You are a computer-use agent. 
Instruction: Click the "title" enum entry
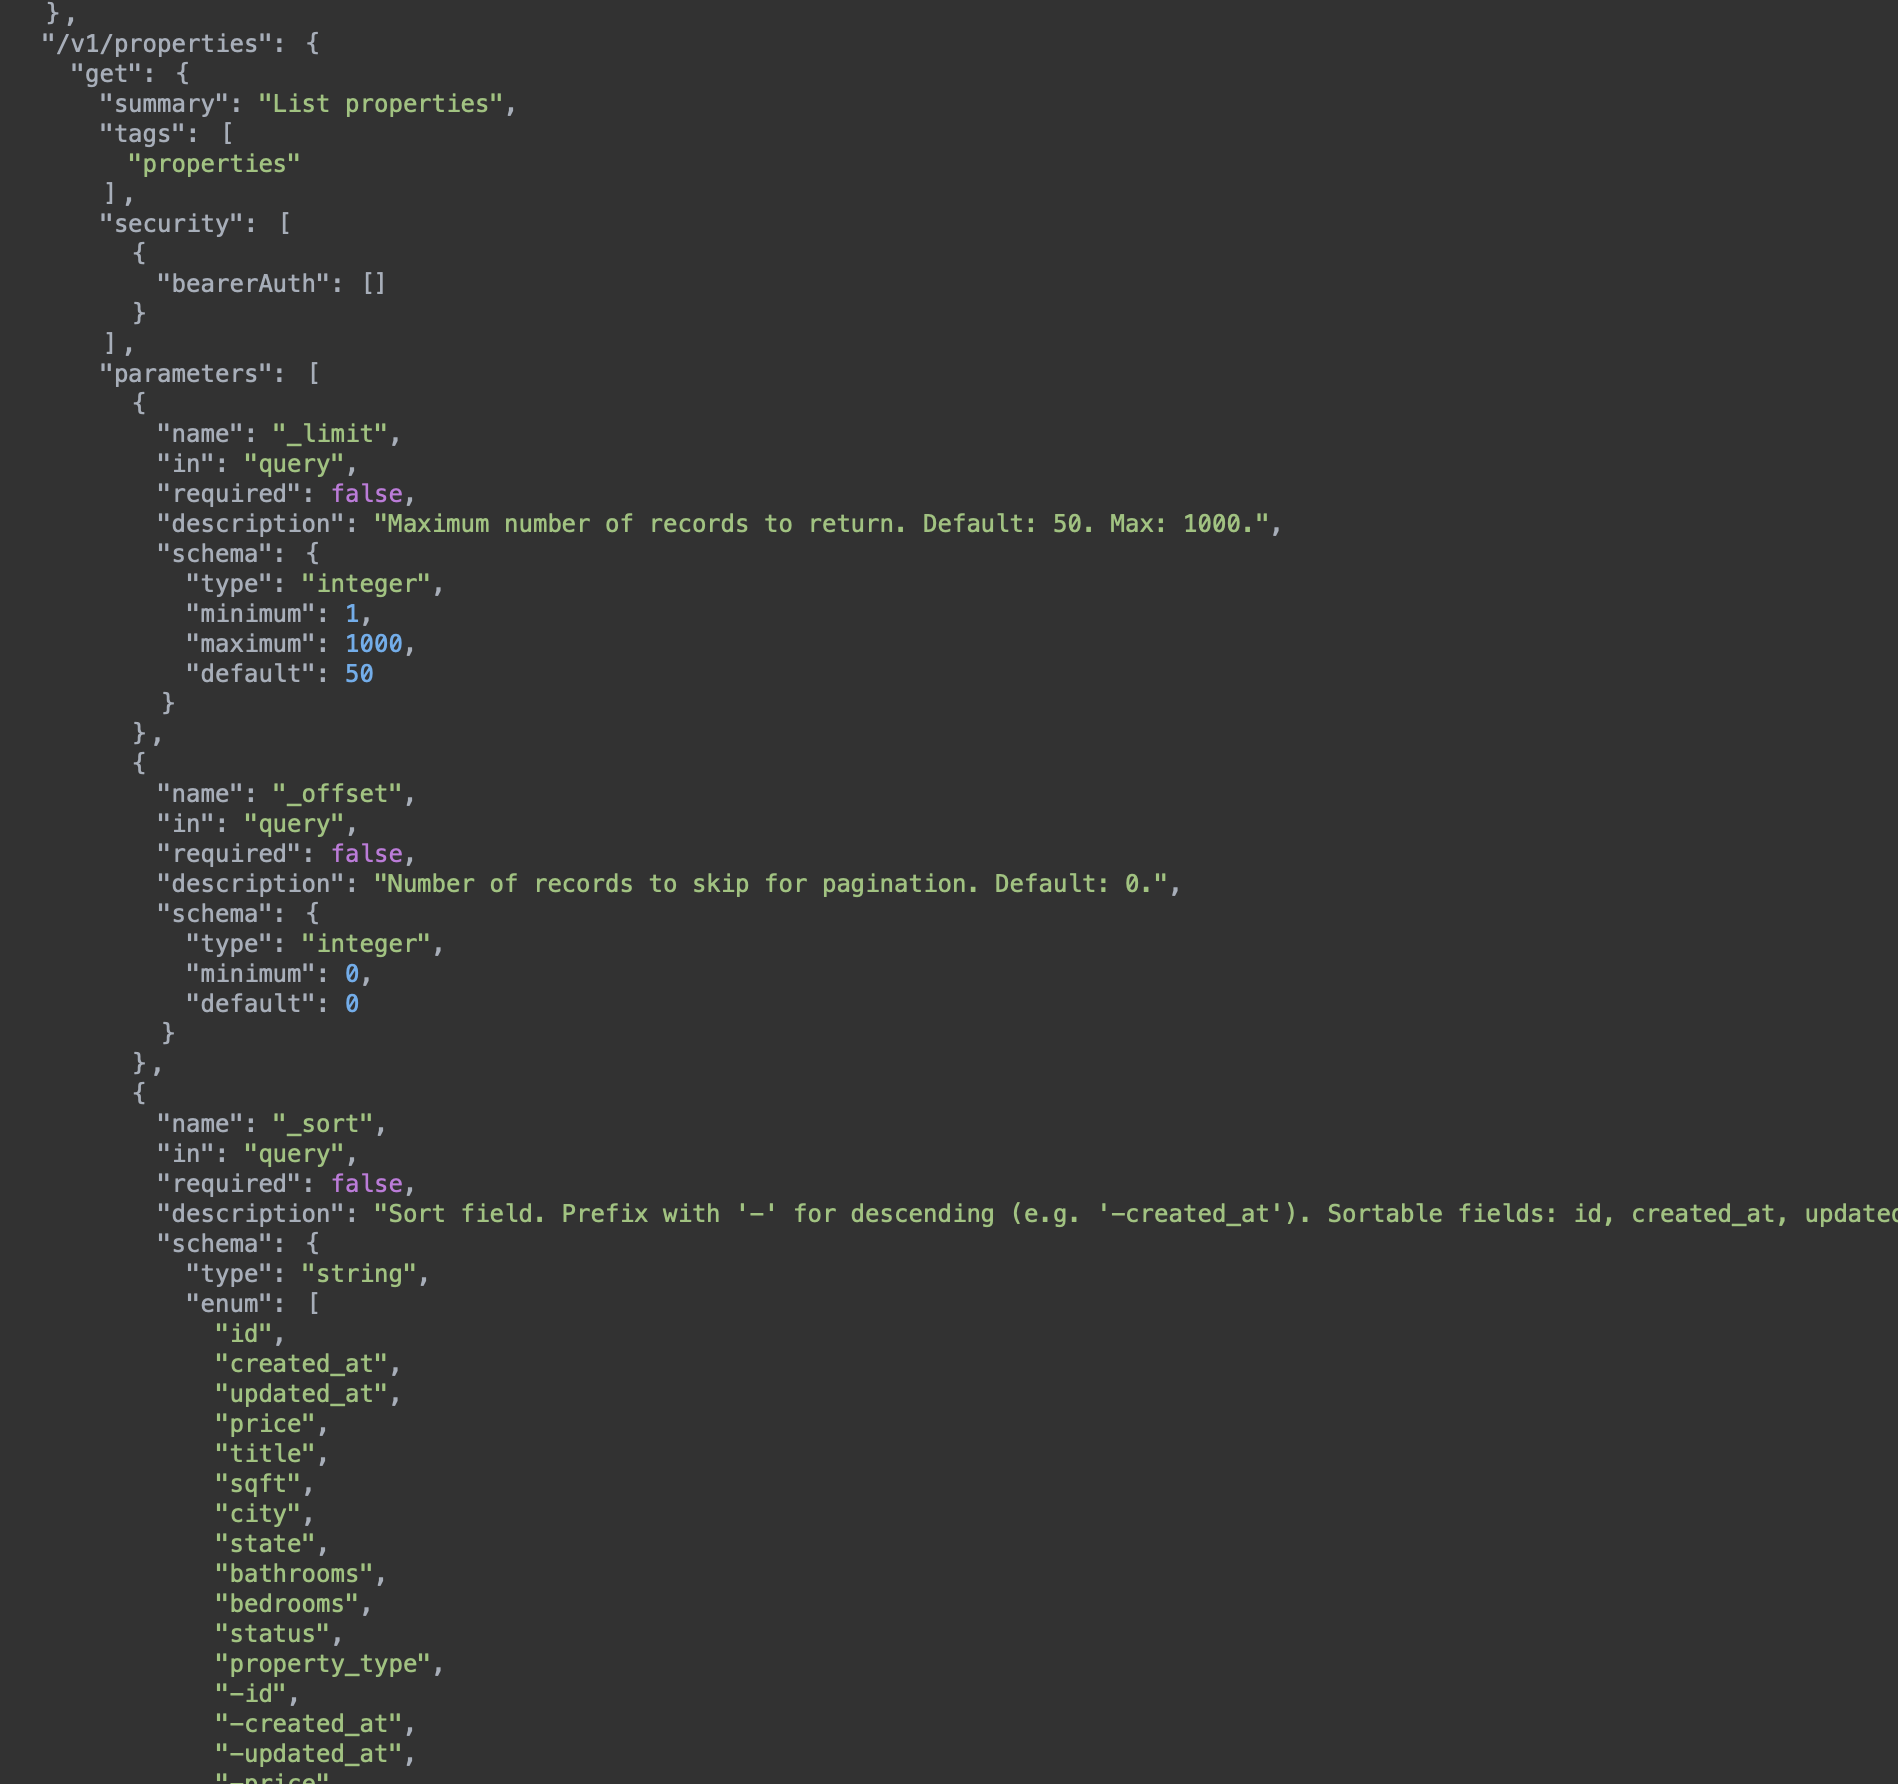265,1454
